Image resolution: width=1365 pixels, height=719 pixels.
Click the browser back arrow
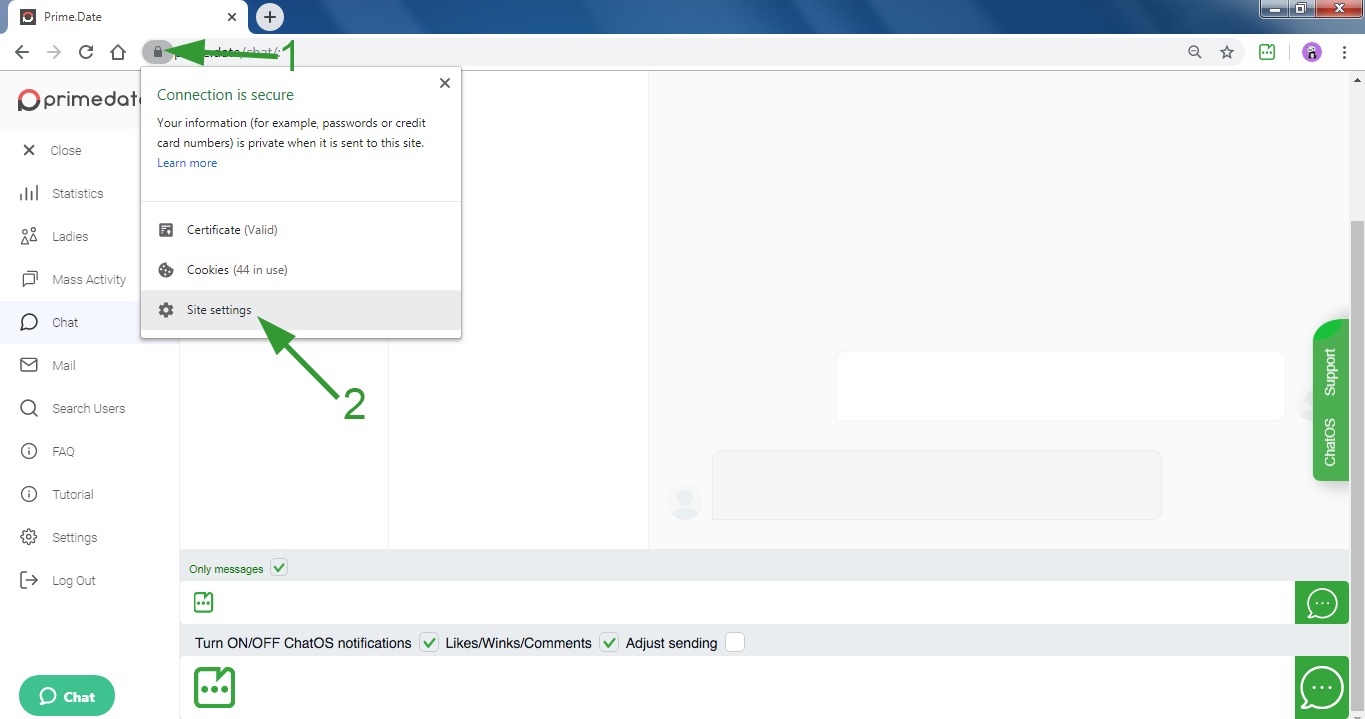click(22, 52)
